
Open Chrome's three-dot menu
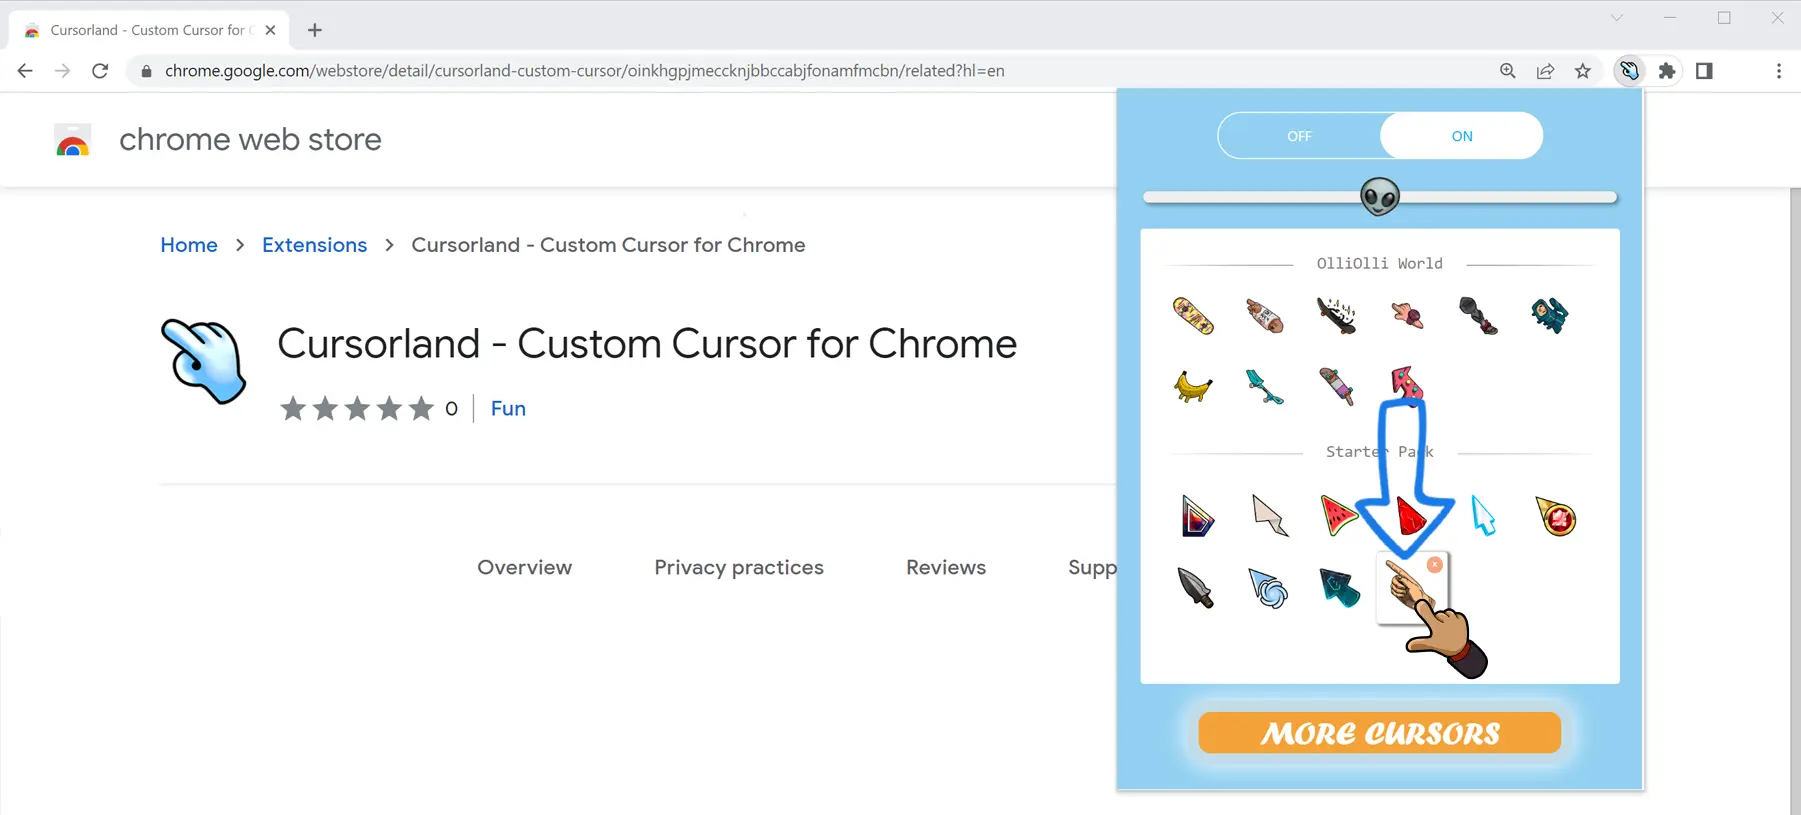point(1778,71)
